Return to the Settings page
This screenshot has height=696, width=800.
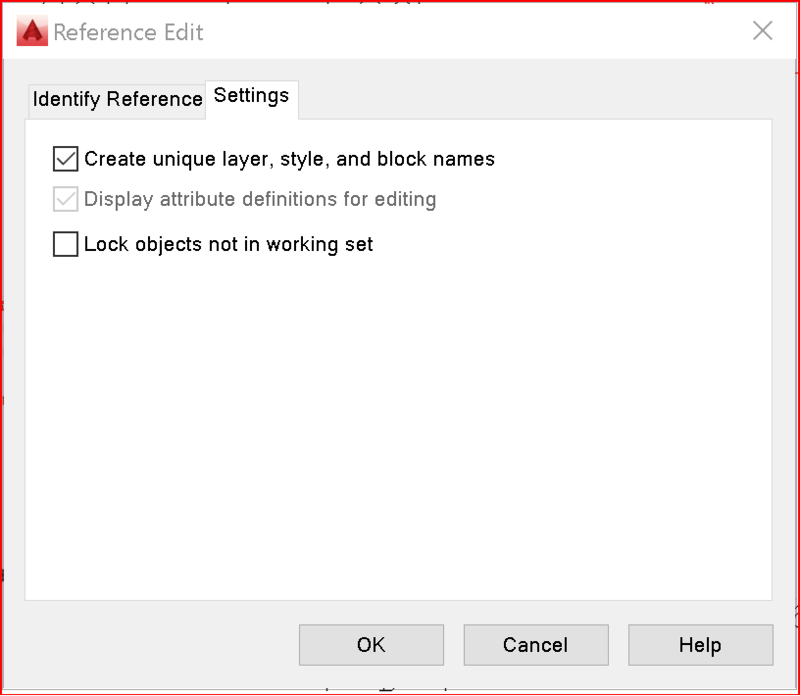pos(251,99)
